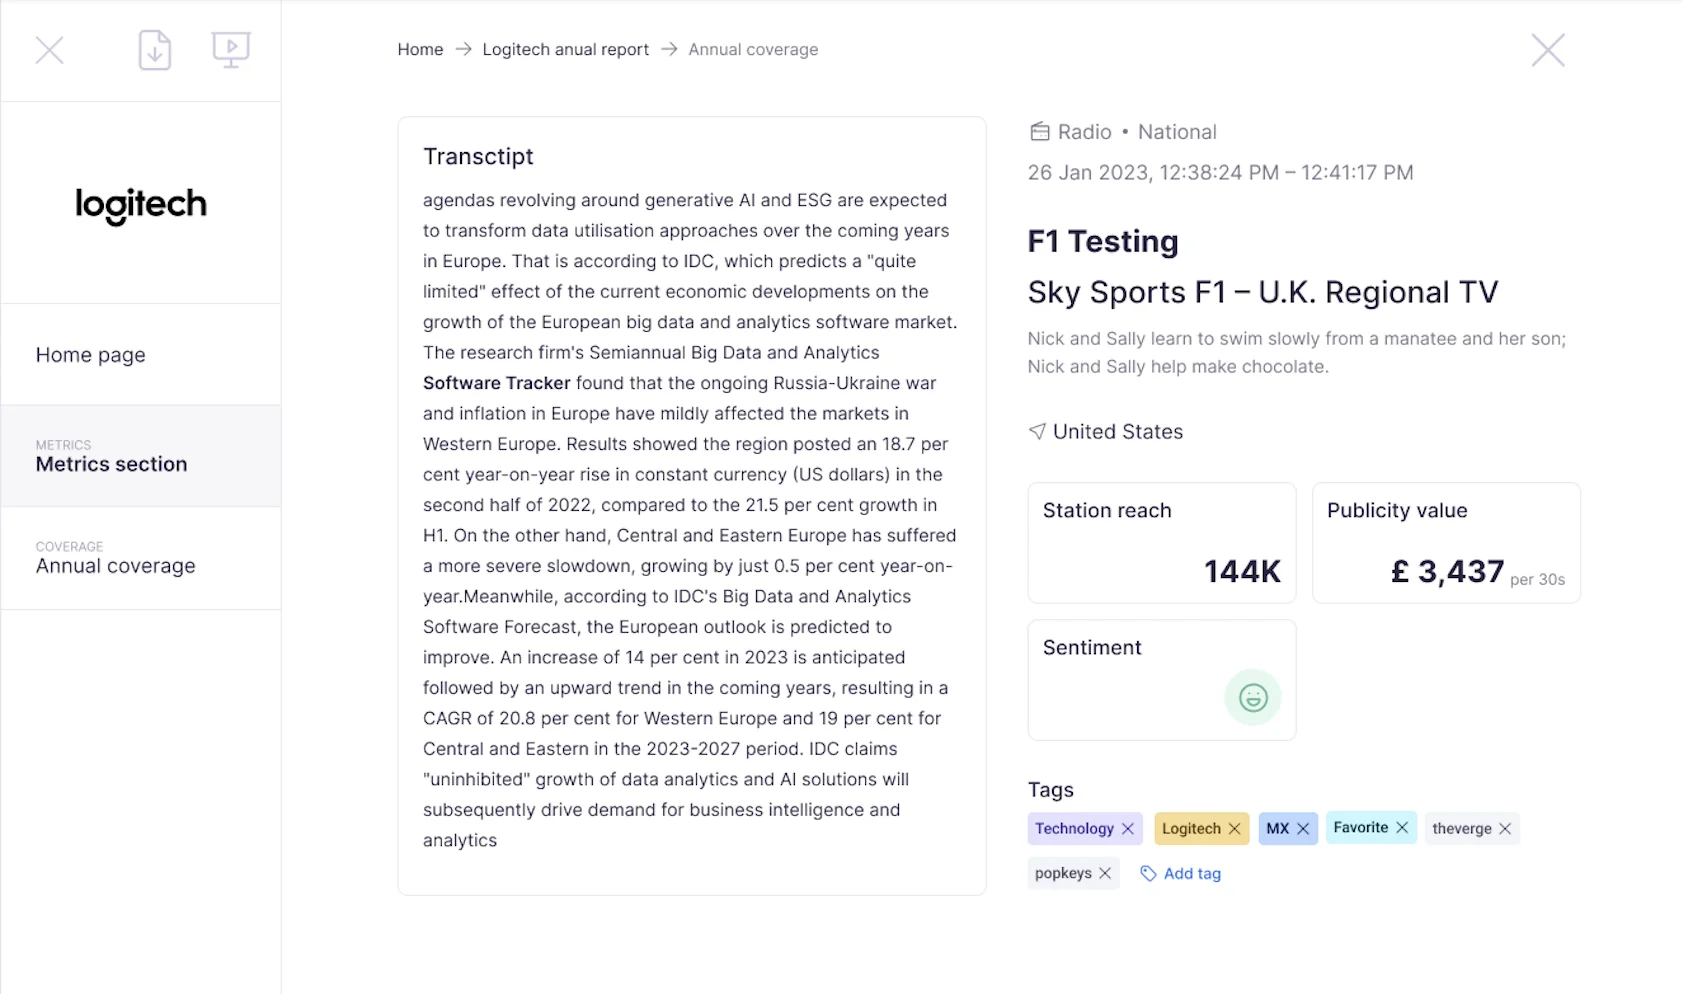The height and width of the screenshot is (994, 1682).
Task: Close the sidebar with X icon
Action: tap(50, 50)
